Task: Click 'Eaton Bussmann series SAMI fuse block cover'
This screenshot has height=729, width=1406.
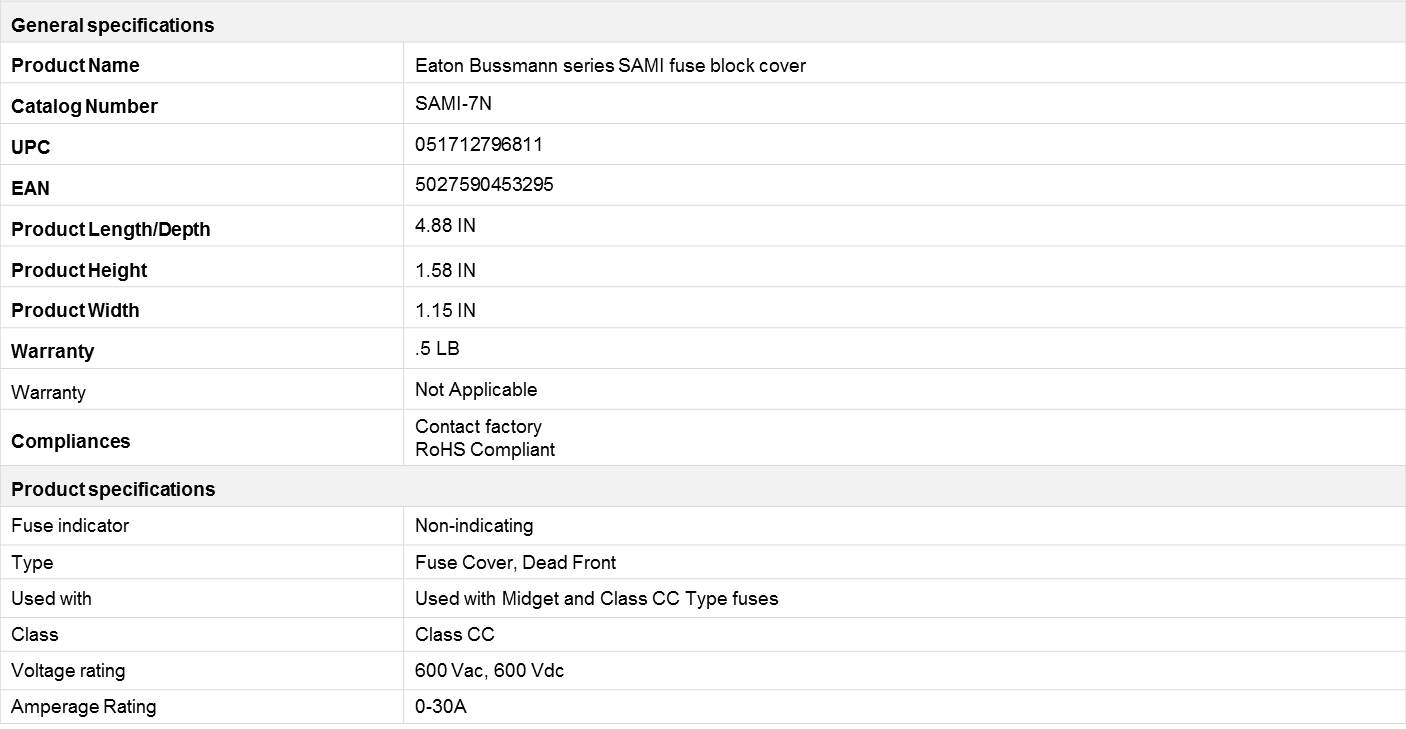Action: click(610, 66)
